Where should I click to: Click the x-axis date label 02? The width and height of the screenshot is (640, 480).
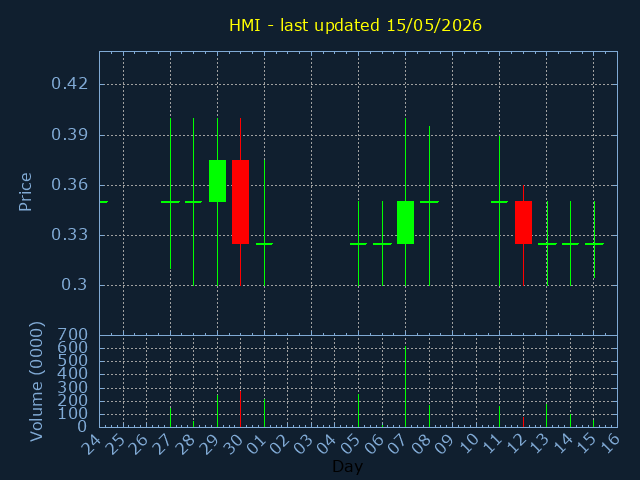click(279, 444)
